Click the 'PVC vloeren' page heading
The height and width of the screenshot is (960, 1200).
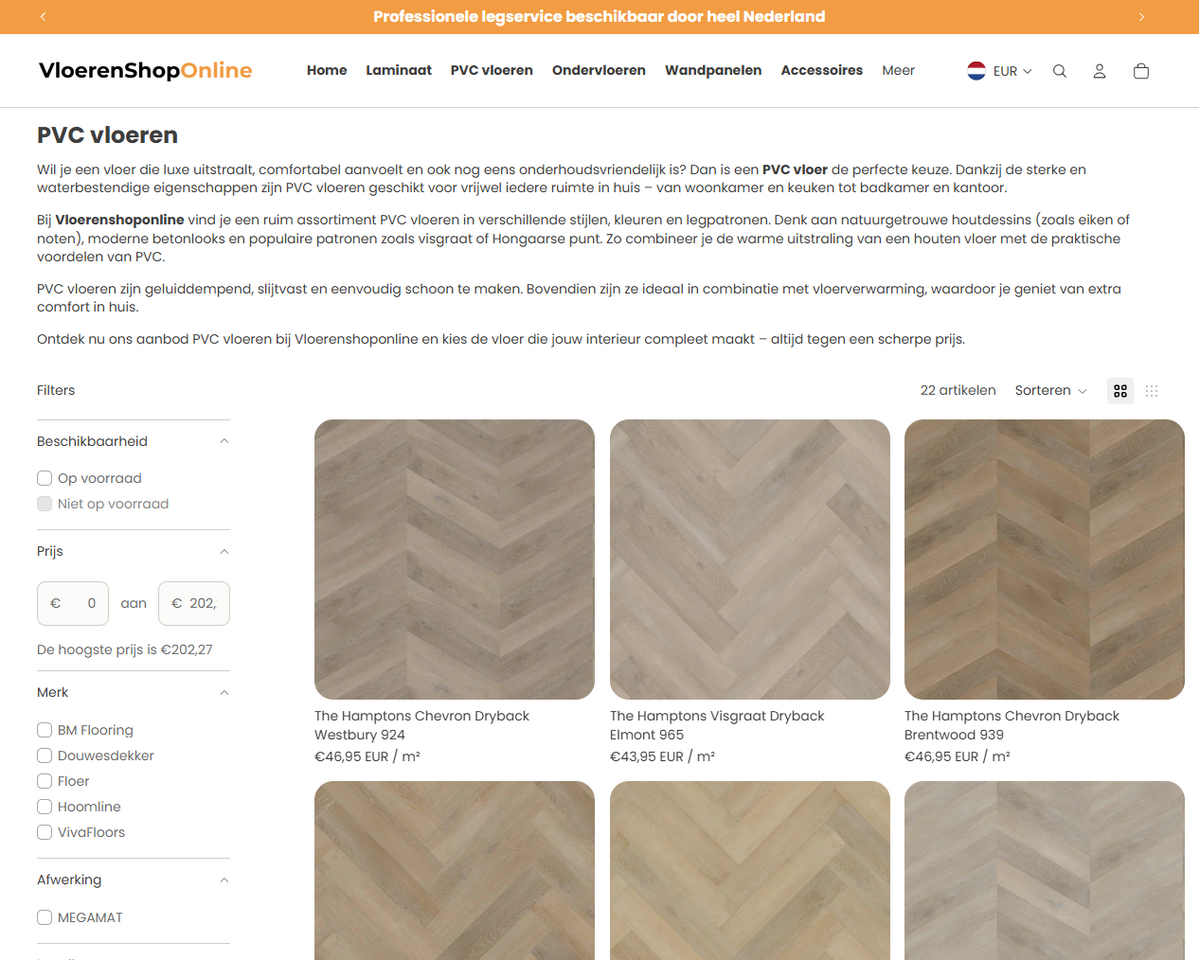click(108, 135)
